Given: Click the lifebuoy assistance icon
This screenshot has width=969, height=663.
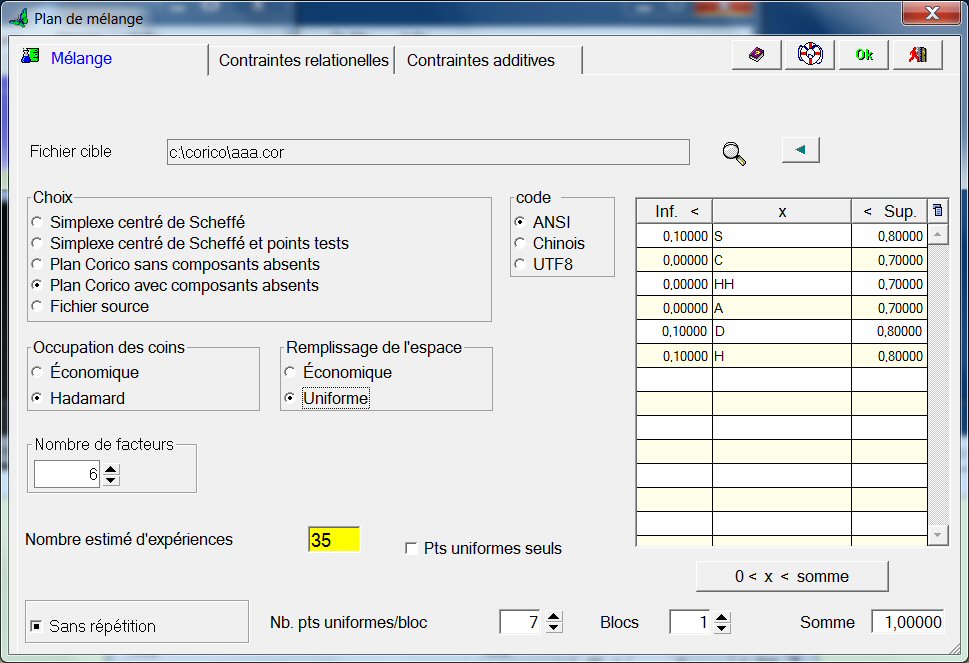Looking at the screenshot, I should click(810, 55).
